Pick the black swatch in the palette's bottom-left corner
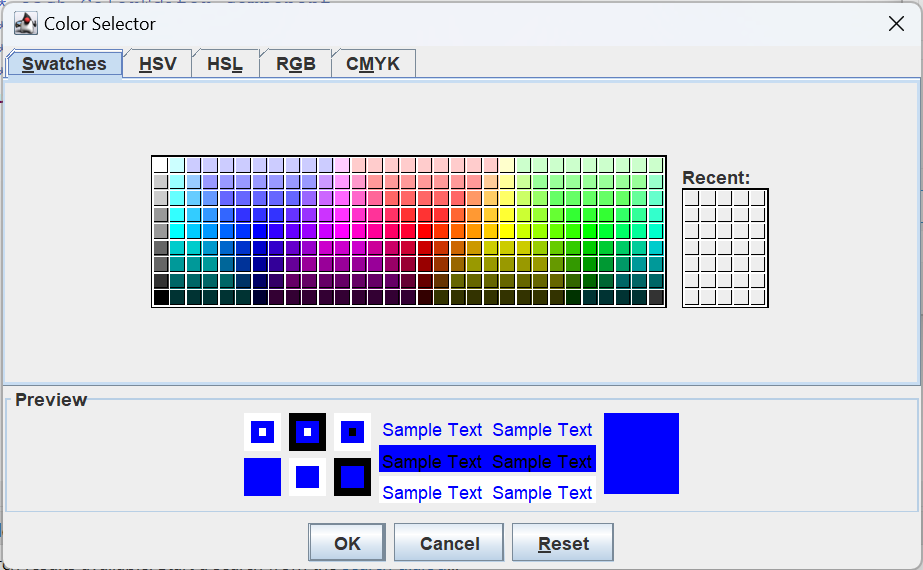 pyautogui.click(x=161, y=297)
